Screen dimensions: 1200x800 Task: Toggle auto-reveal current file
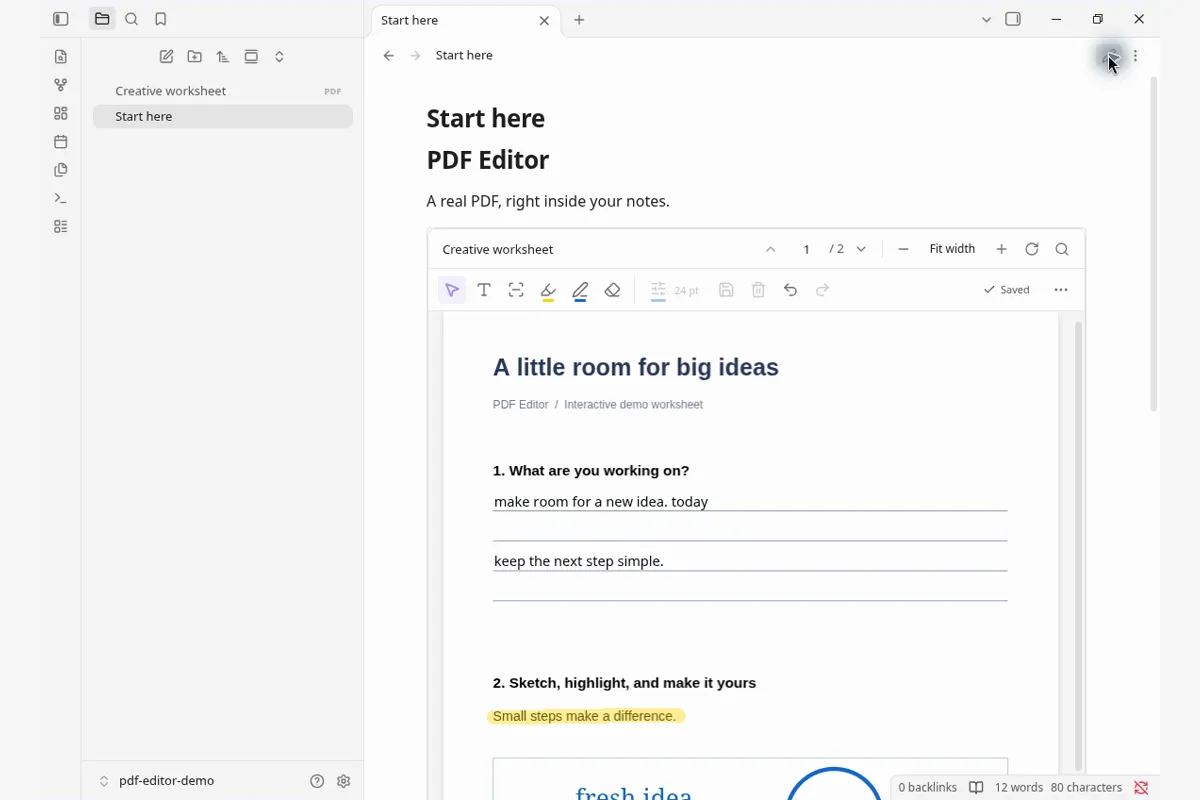pos(251,57)
